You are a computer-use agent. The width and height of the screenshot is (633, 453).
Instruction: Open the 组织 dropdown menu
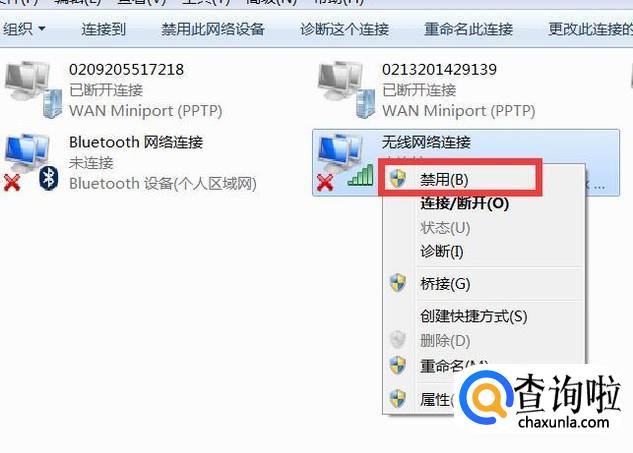[24, 29]
